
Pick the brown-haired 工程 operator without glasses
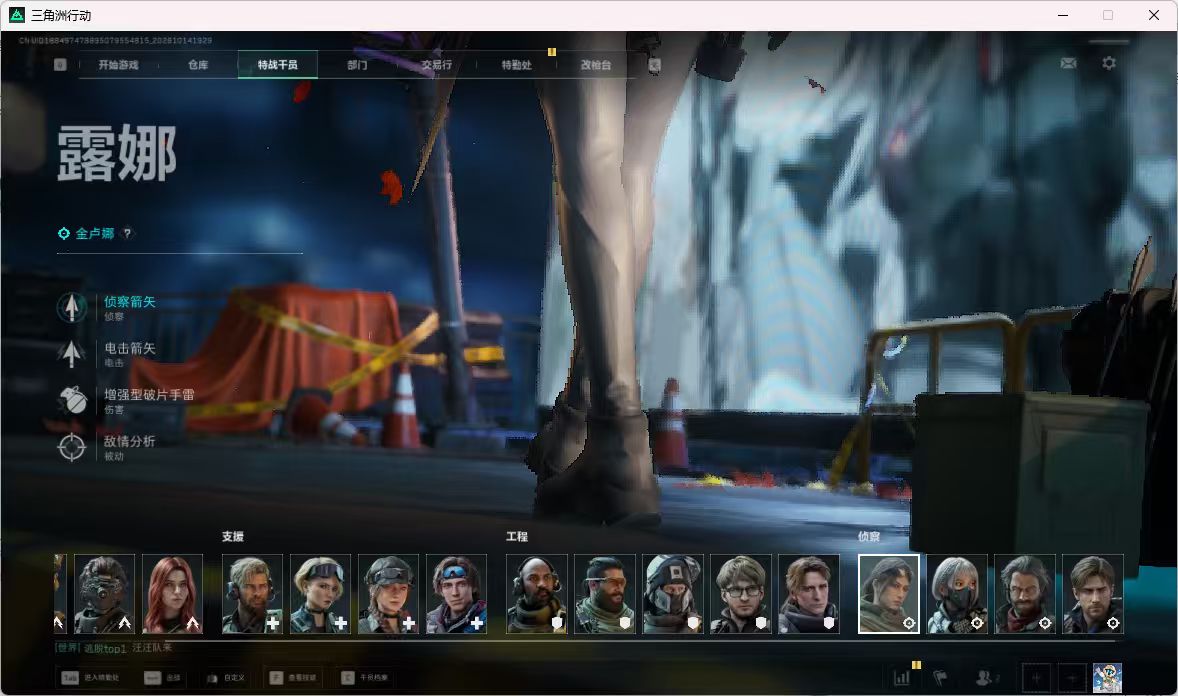(808, 594)
